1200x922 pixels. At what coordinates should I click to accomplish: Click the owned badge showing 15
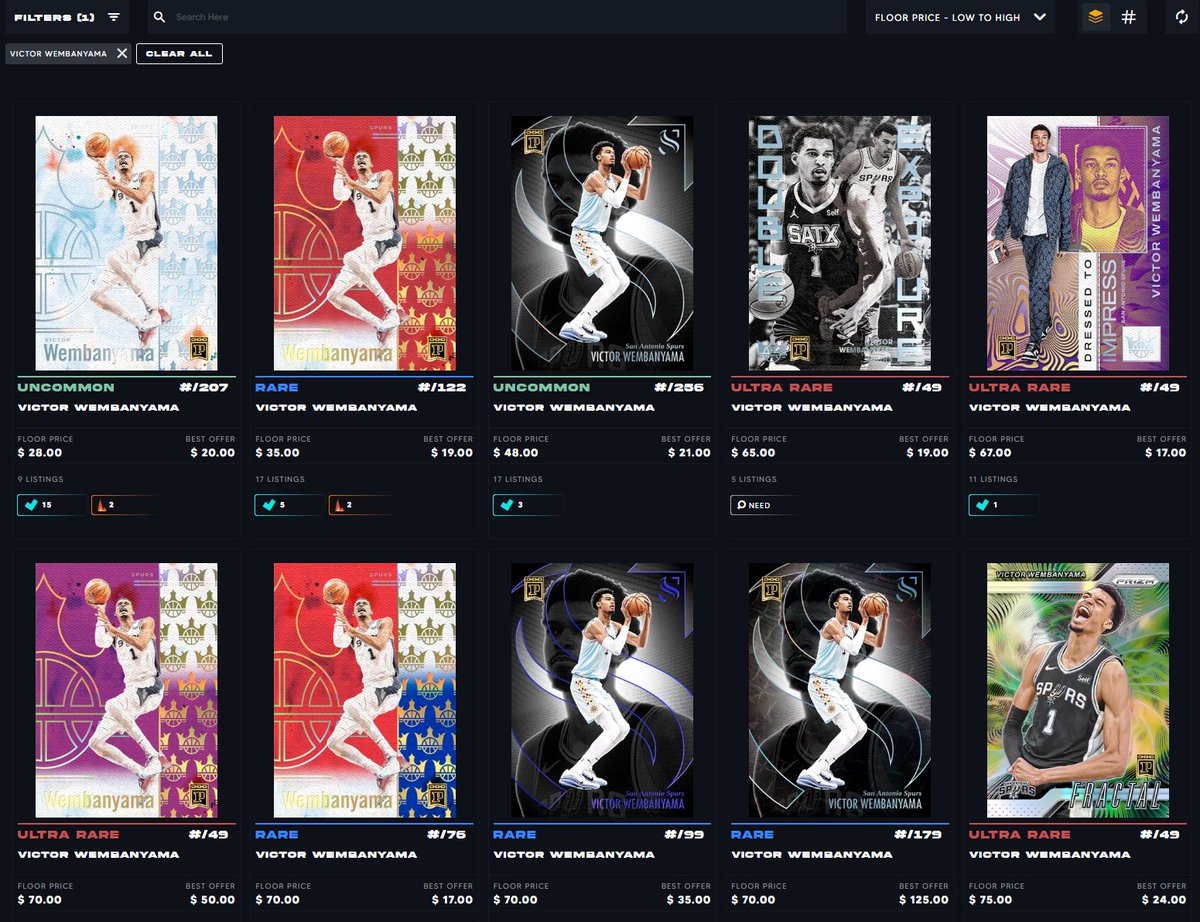click(x=50, y=505)
